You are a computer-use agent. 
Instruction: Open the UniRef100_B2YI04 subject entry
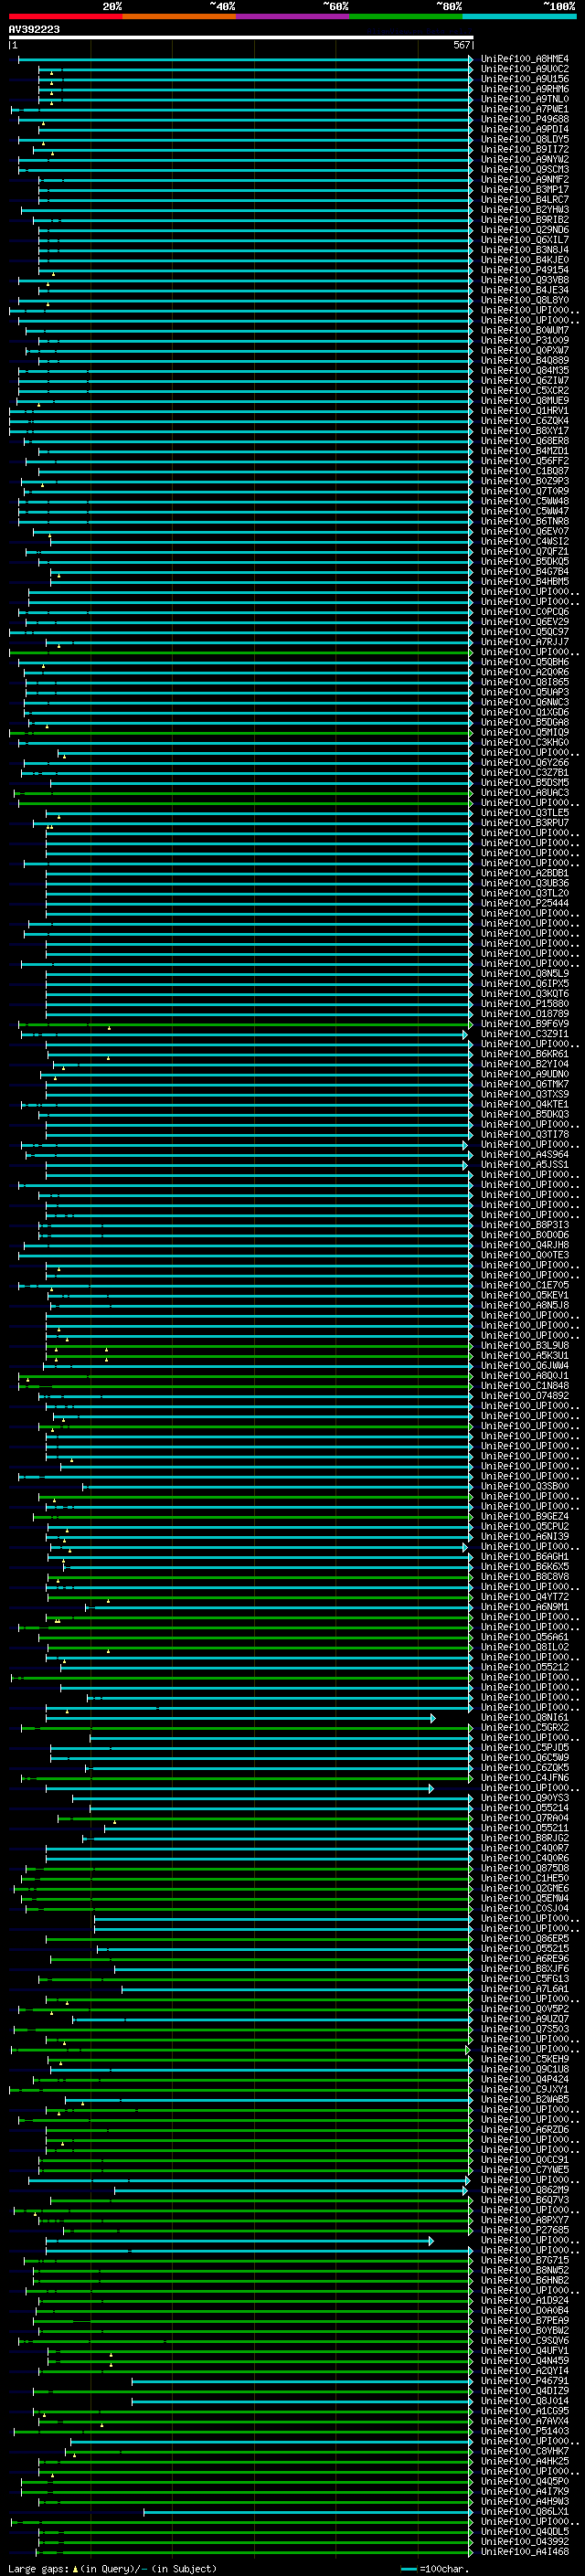(525, 1063)
